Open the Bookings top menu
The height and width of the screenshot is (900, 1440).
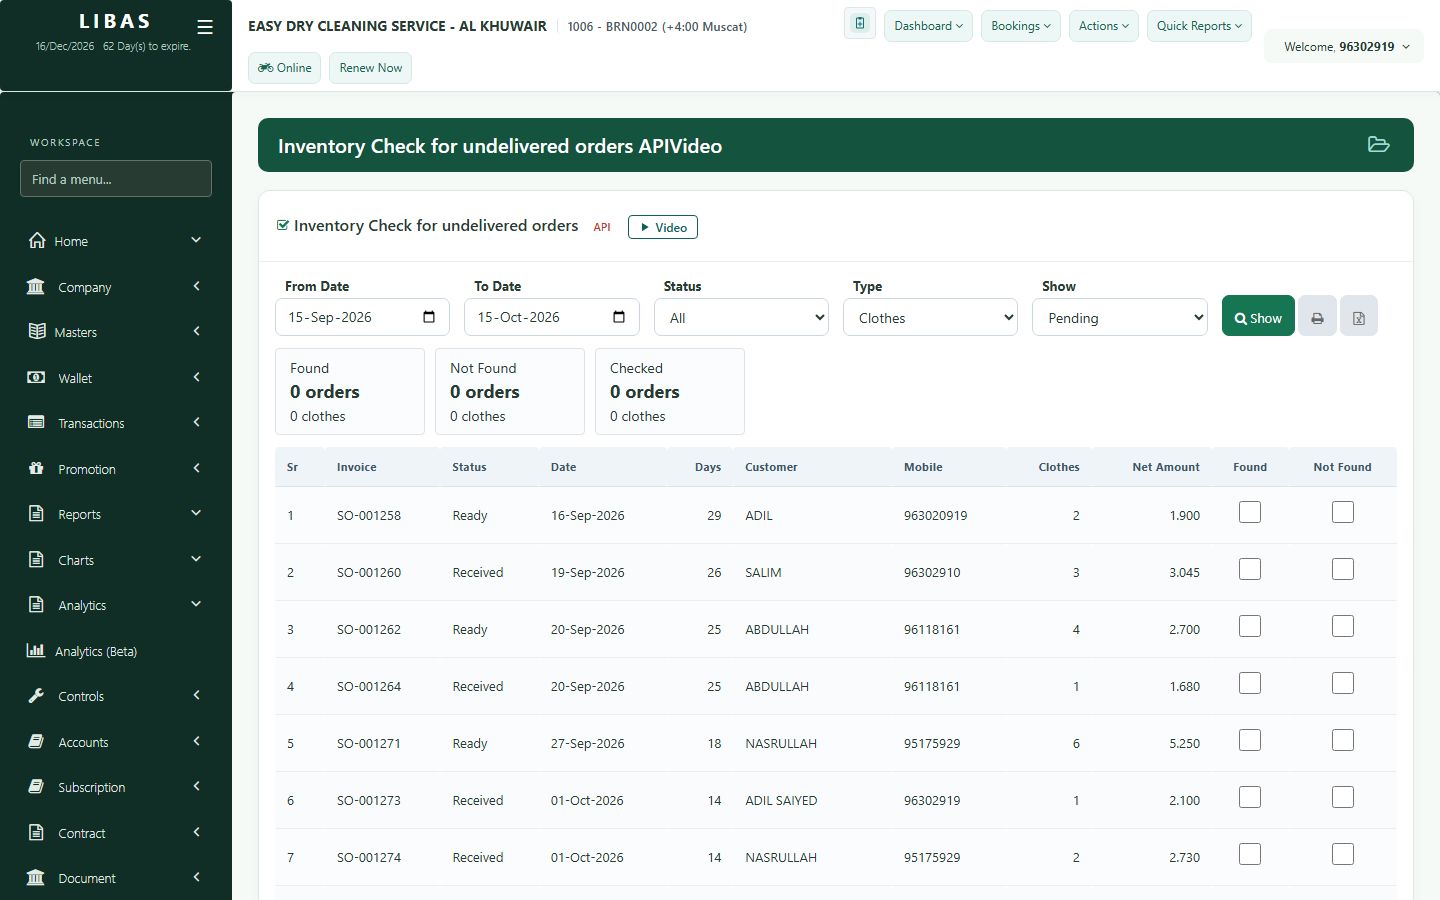(x=1021, y=26)
